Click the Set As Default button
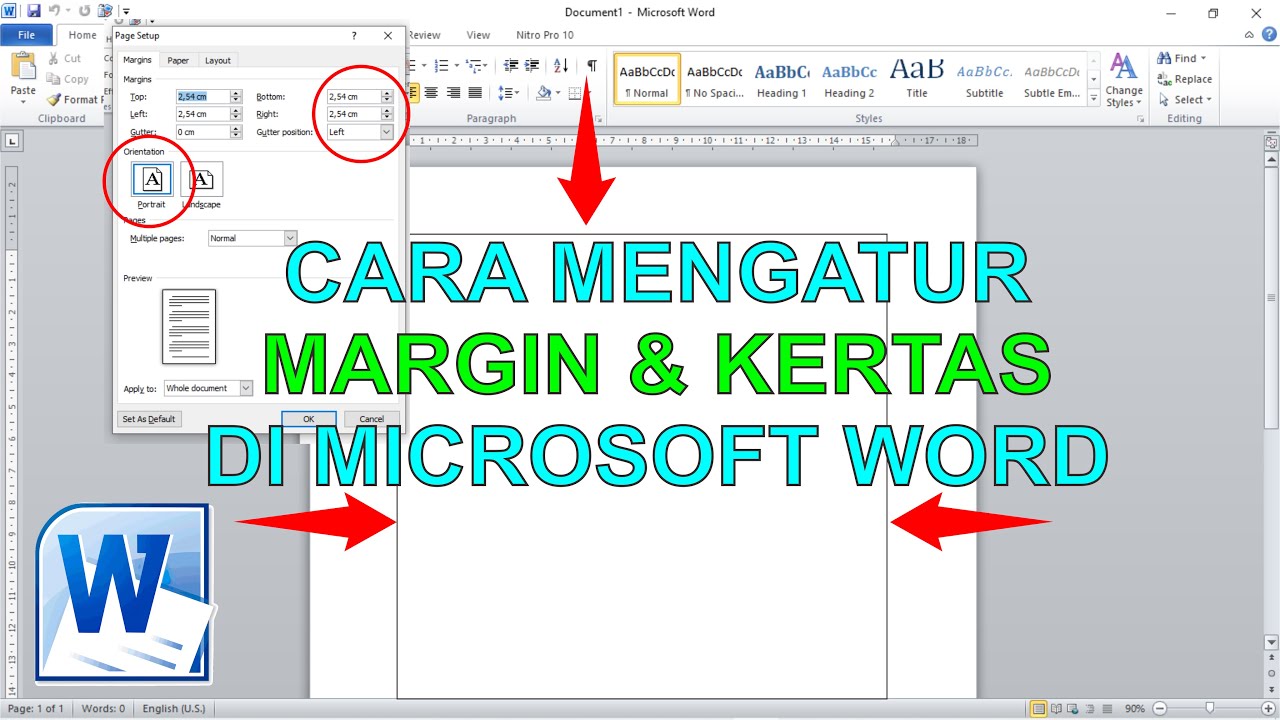 point(149,419)
